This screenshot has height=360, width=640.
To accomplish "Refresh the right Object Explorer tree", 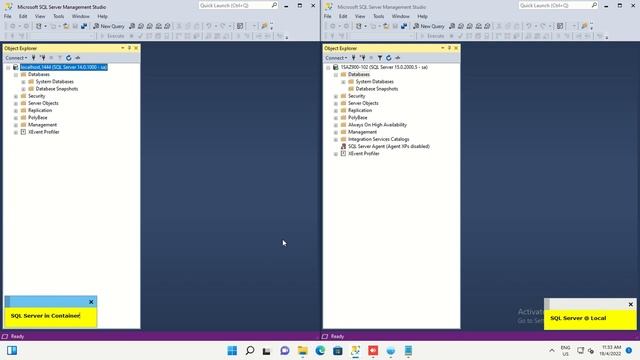I will pos(389,58).
